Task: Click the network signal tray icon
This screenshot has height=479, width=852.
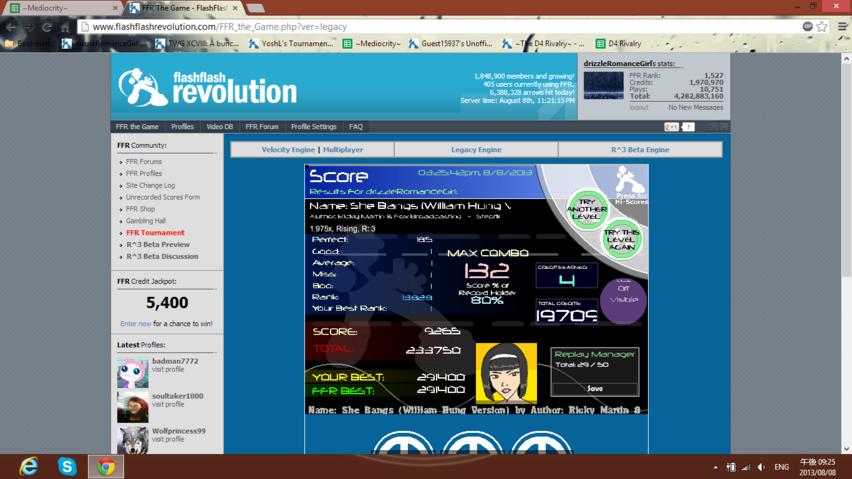Action: click(746, 467)
